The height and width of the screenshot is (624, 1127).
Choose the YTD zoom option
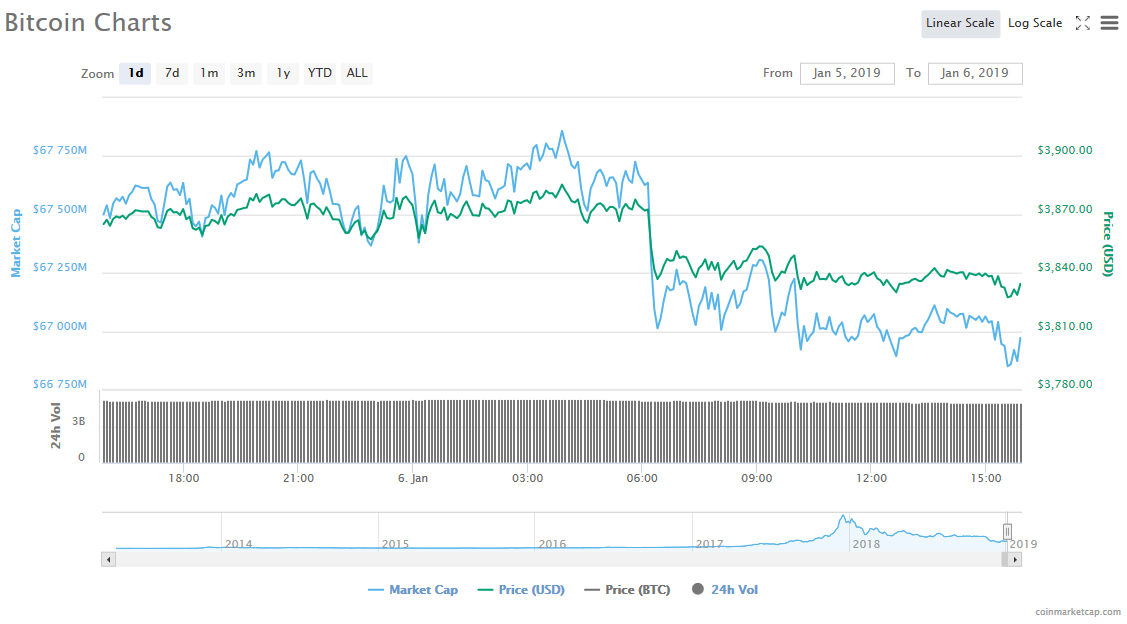coord(320,73)
